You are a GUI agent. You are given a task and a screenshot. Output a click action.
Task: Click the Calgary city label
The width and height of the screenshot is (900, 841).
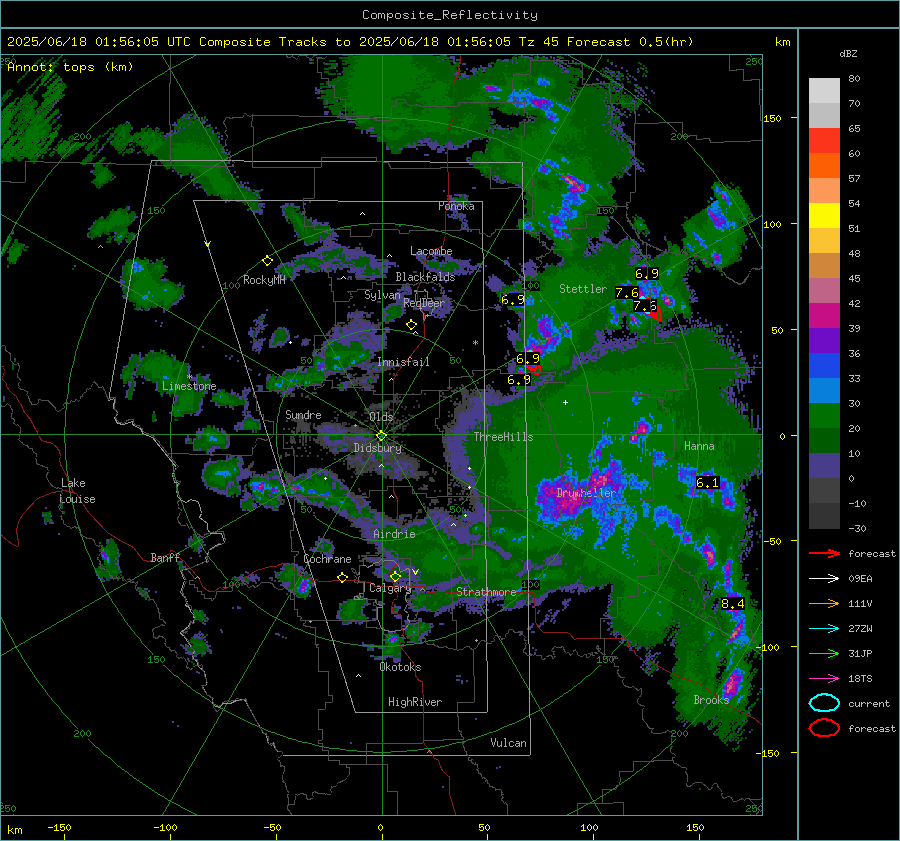point(390,588)
